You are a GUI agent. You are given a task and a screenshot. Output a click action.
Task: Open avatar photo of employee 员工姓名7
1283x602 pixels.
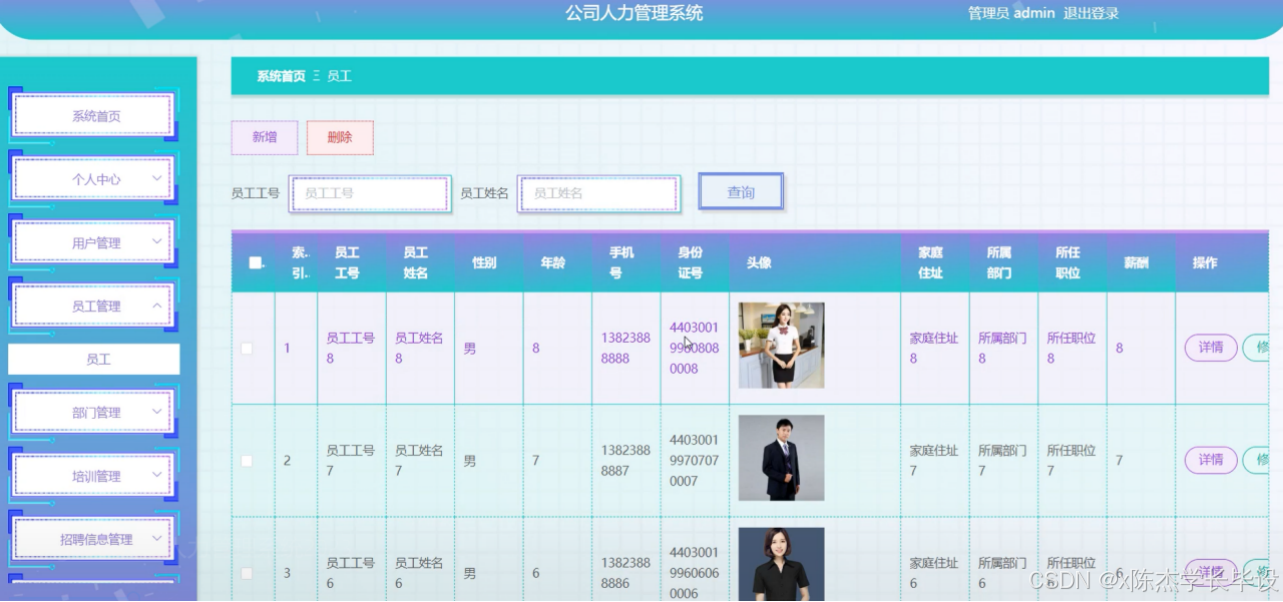[781, 458]
